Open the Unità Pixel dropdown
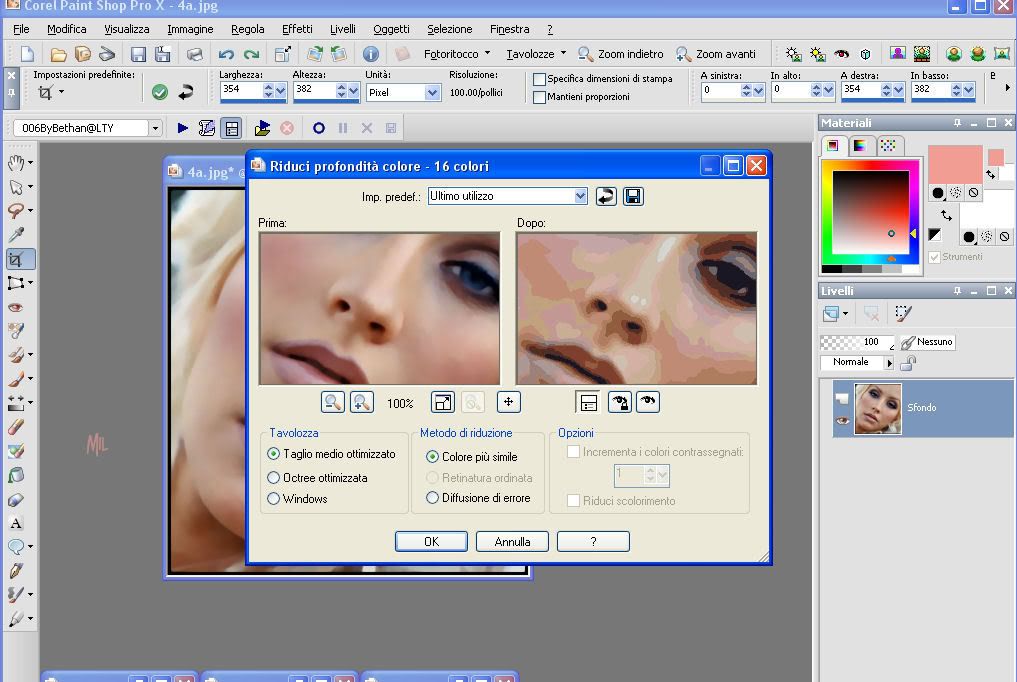Image resolution: width=1017 pixels, height=682 pixels. coord(433,93)
